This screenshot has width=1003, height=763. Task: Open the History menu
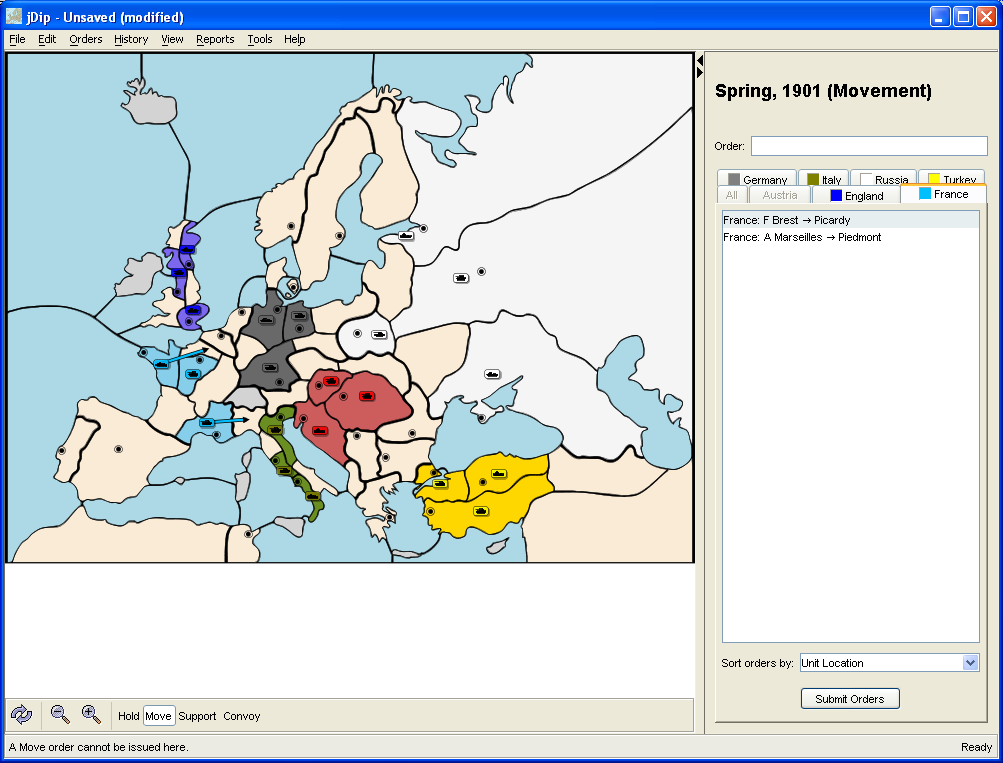pos(131,39)
